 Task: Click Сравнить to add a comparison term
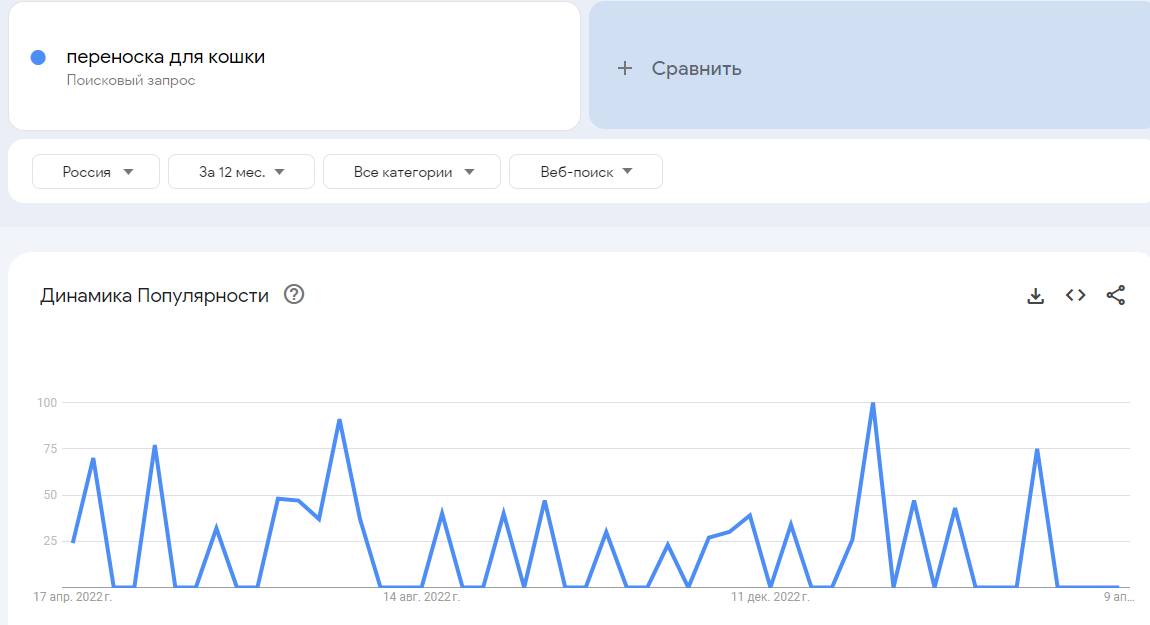[x=697, y=68]
